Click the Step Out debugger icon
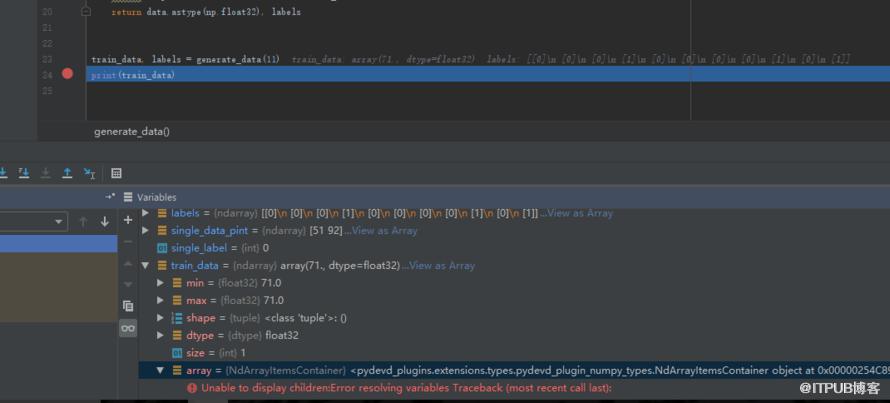 pyautogui.click(x=67, y=173)
